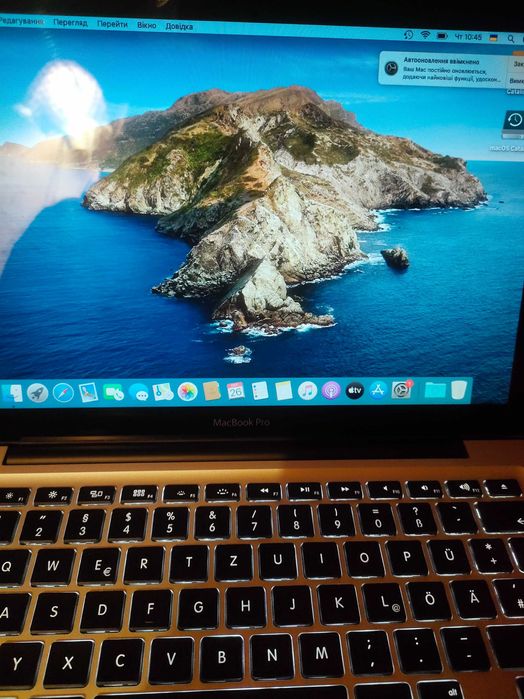The height and width of the screenshot is (699, 524).
Task: Open input source flag menu
Action: 493,38
